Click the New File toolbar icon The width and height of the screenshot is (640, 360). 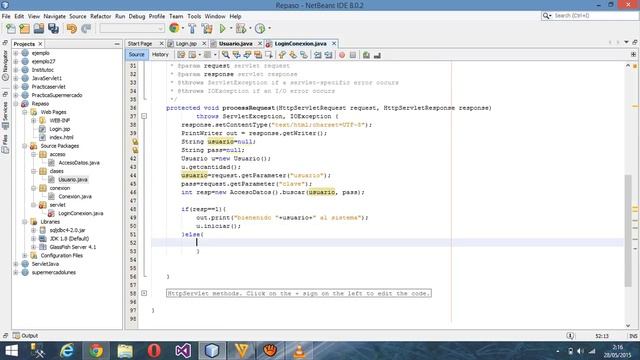pos(11,28)
